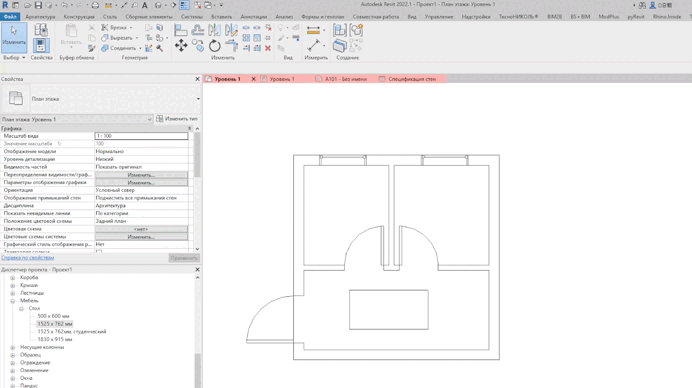The width and height of the screenshot is (692, 388).
Task: Click Изменить for Параметры отображения графики
Action: click(141, 183)
